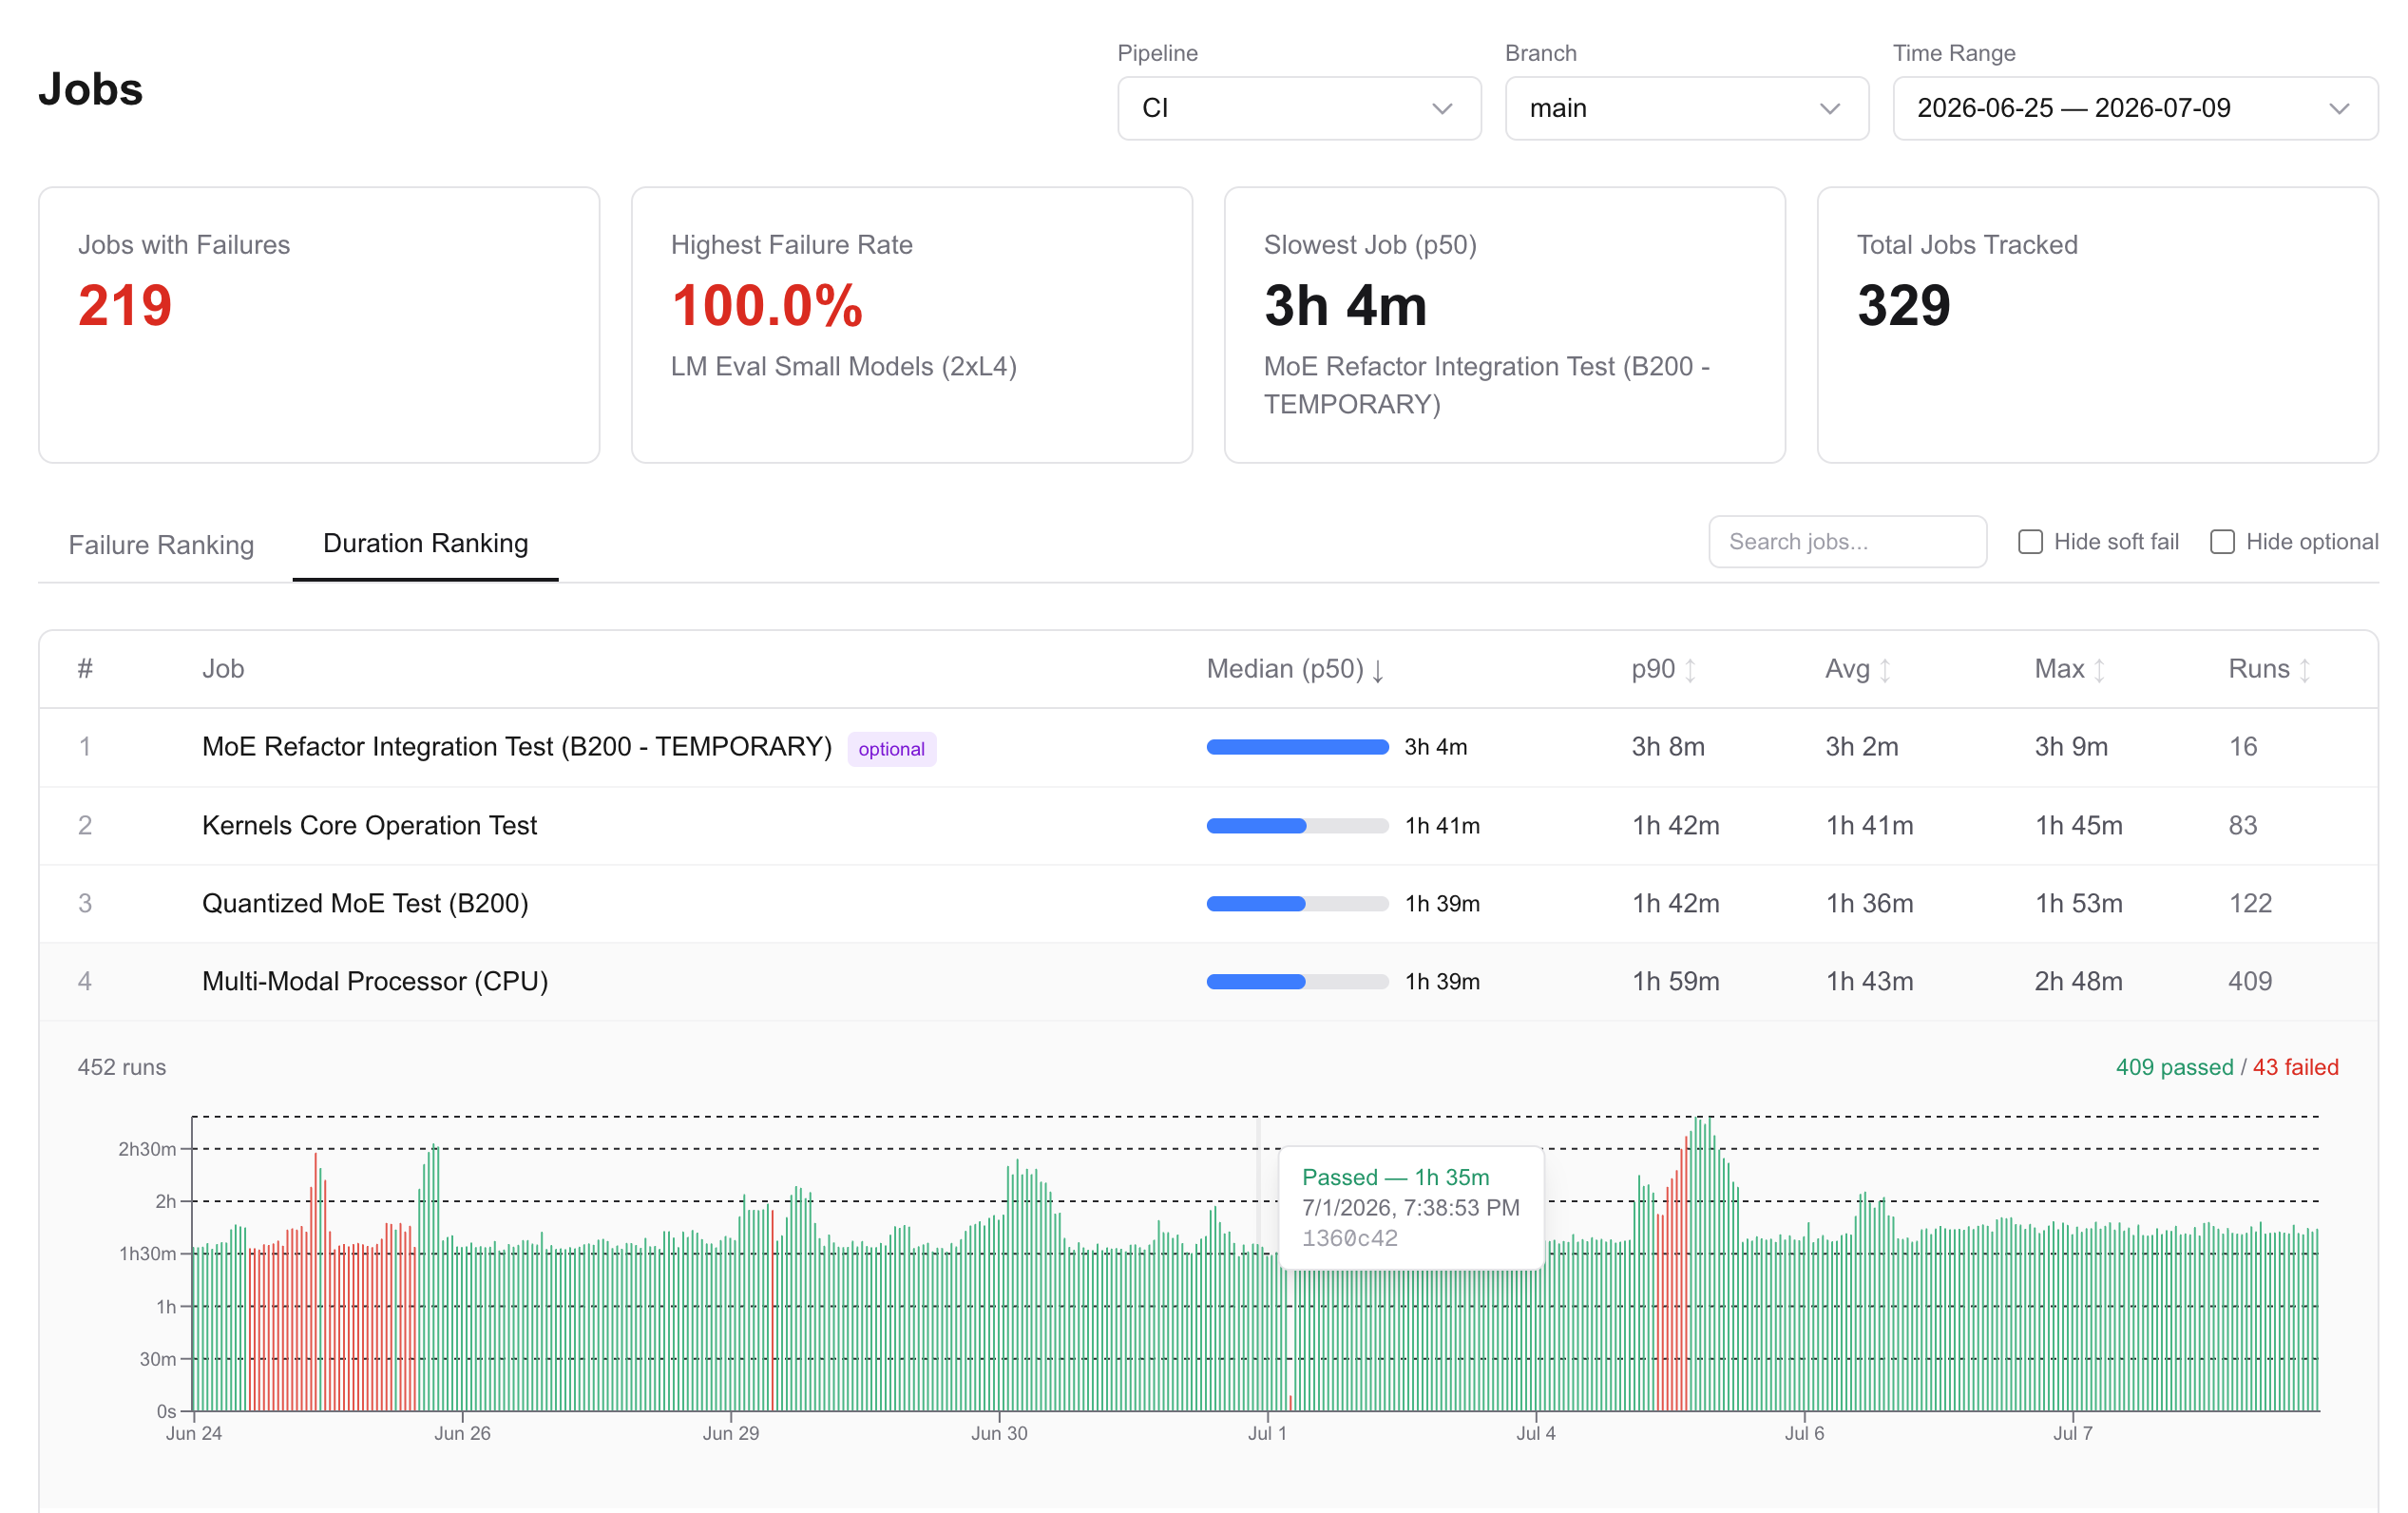Click the Job column header
The height and width of the screenshot is (1513, 2408).
click(x=223, y=669)
